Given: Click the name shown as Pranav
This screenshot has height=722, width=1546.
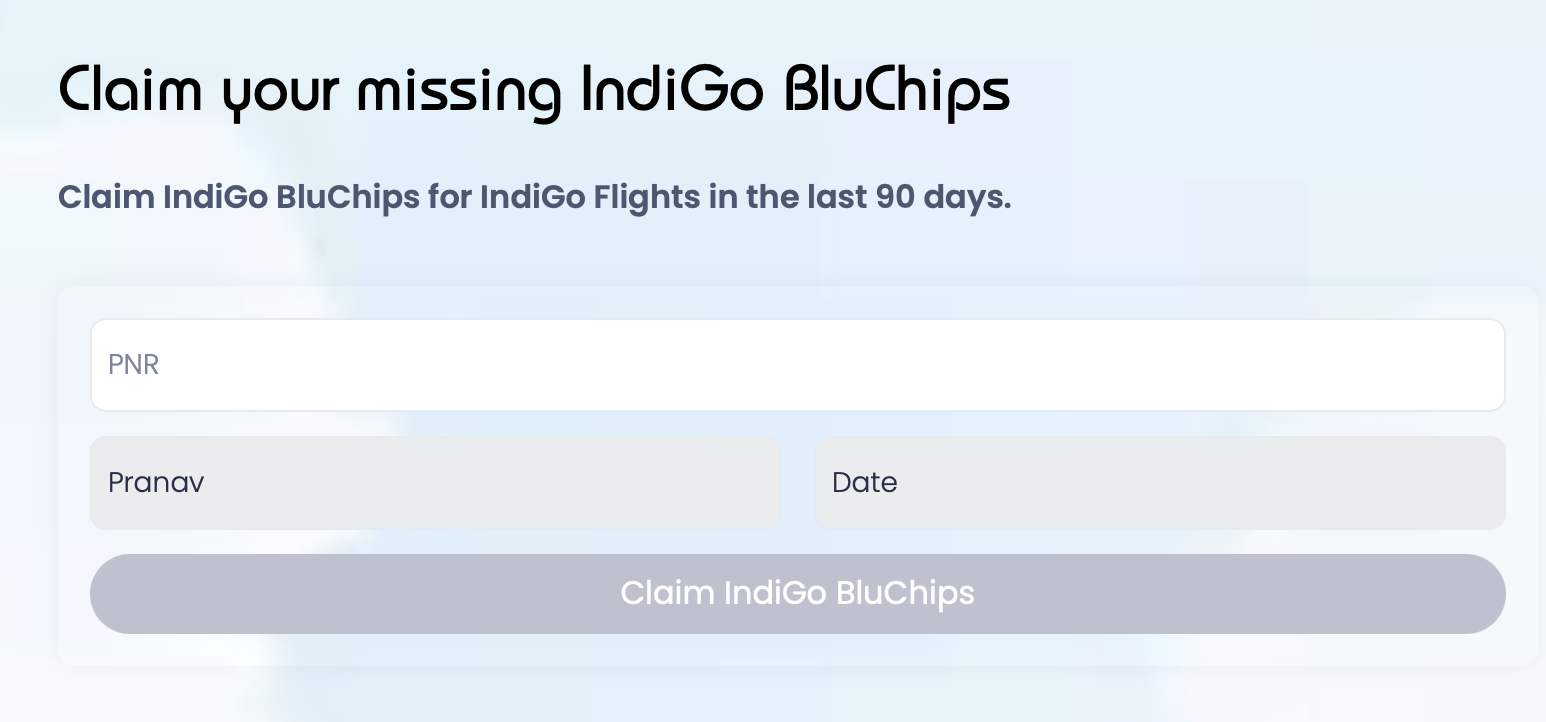Looking at the screenshot, I should 156,483.
